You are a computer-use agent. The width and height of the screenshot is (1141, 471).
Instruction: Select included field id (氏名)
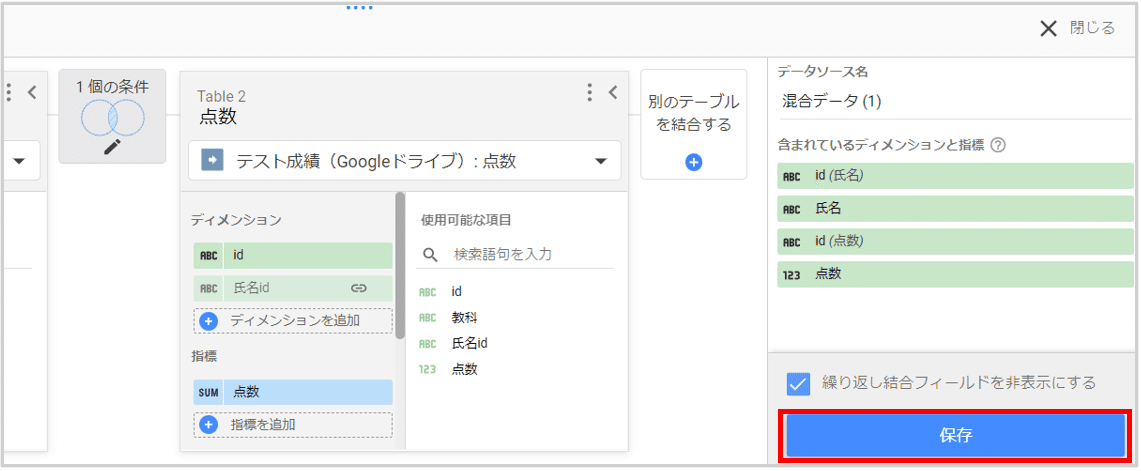click(x=955, y=175)
